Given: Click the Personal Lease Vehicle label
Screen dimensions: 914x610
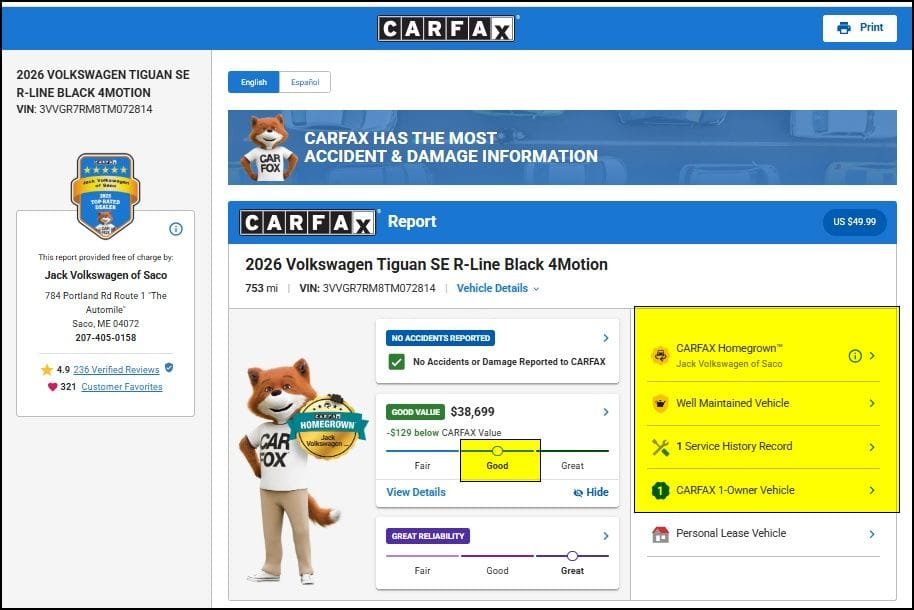Looking at the screenshot, I should coord(731,533).
